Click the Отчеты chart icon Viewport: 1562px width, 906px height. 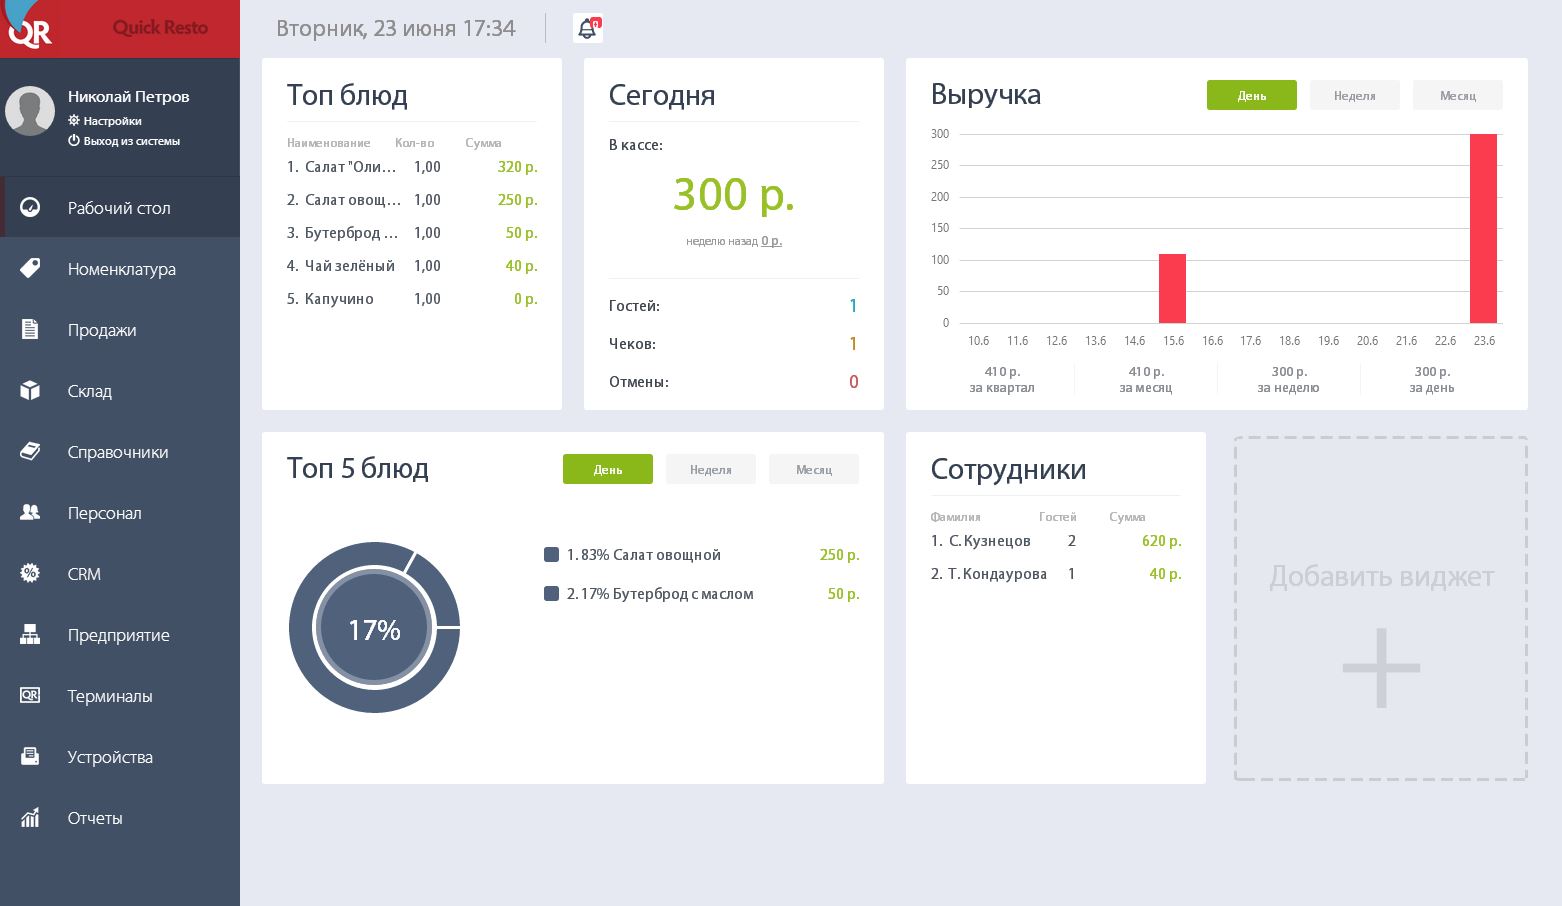[x=30, y=817]
